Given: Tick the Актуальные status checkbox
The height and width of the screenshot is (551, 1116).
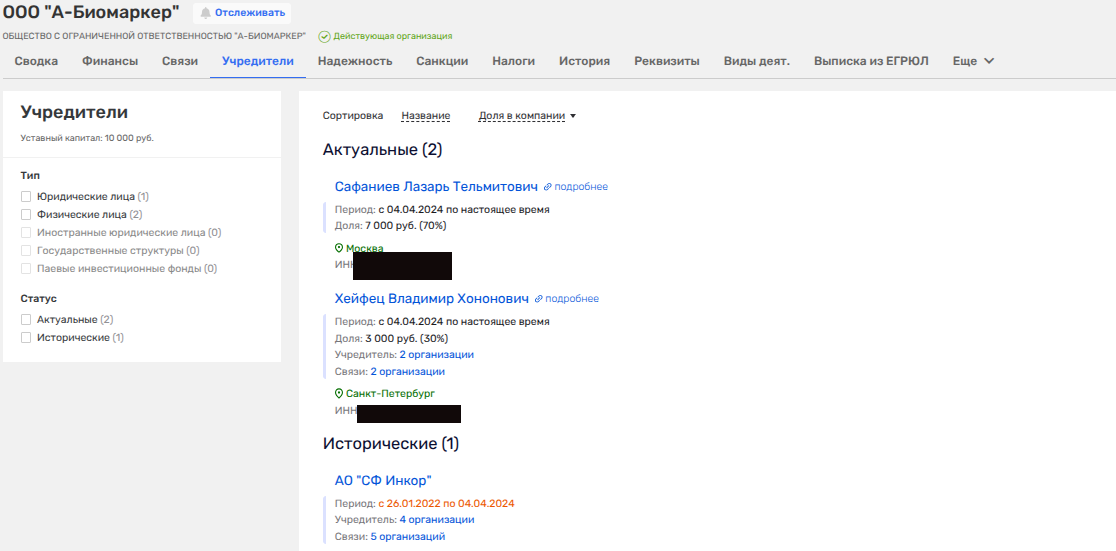Looking at the screenshot, I should click(x=27, y=320).
